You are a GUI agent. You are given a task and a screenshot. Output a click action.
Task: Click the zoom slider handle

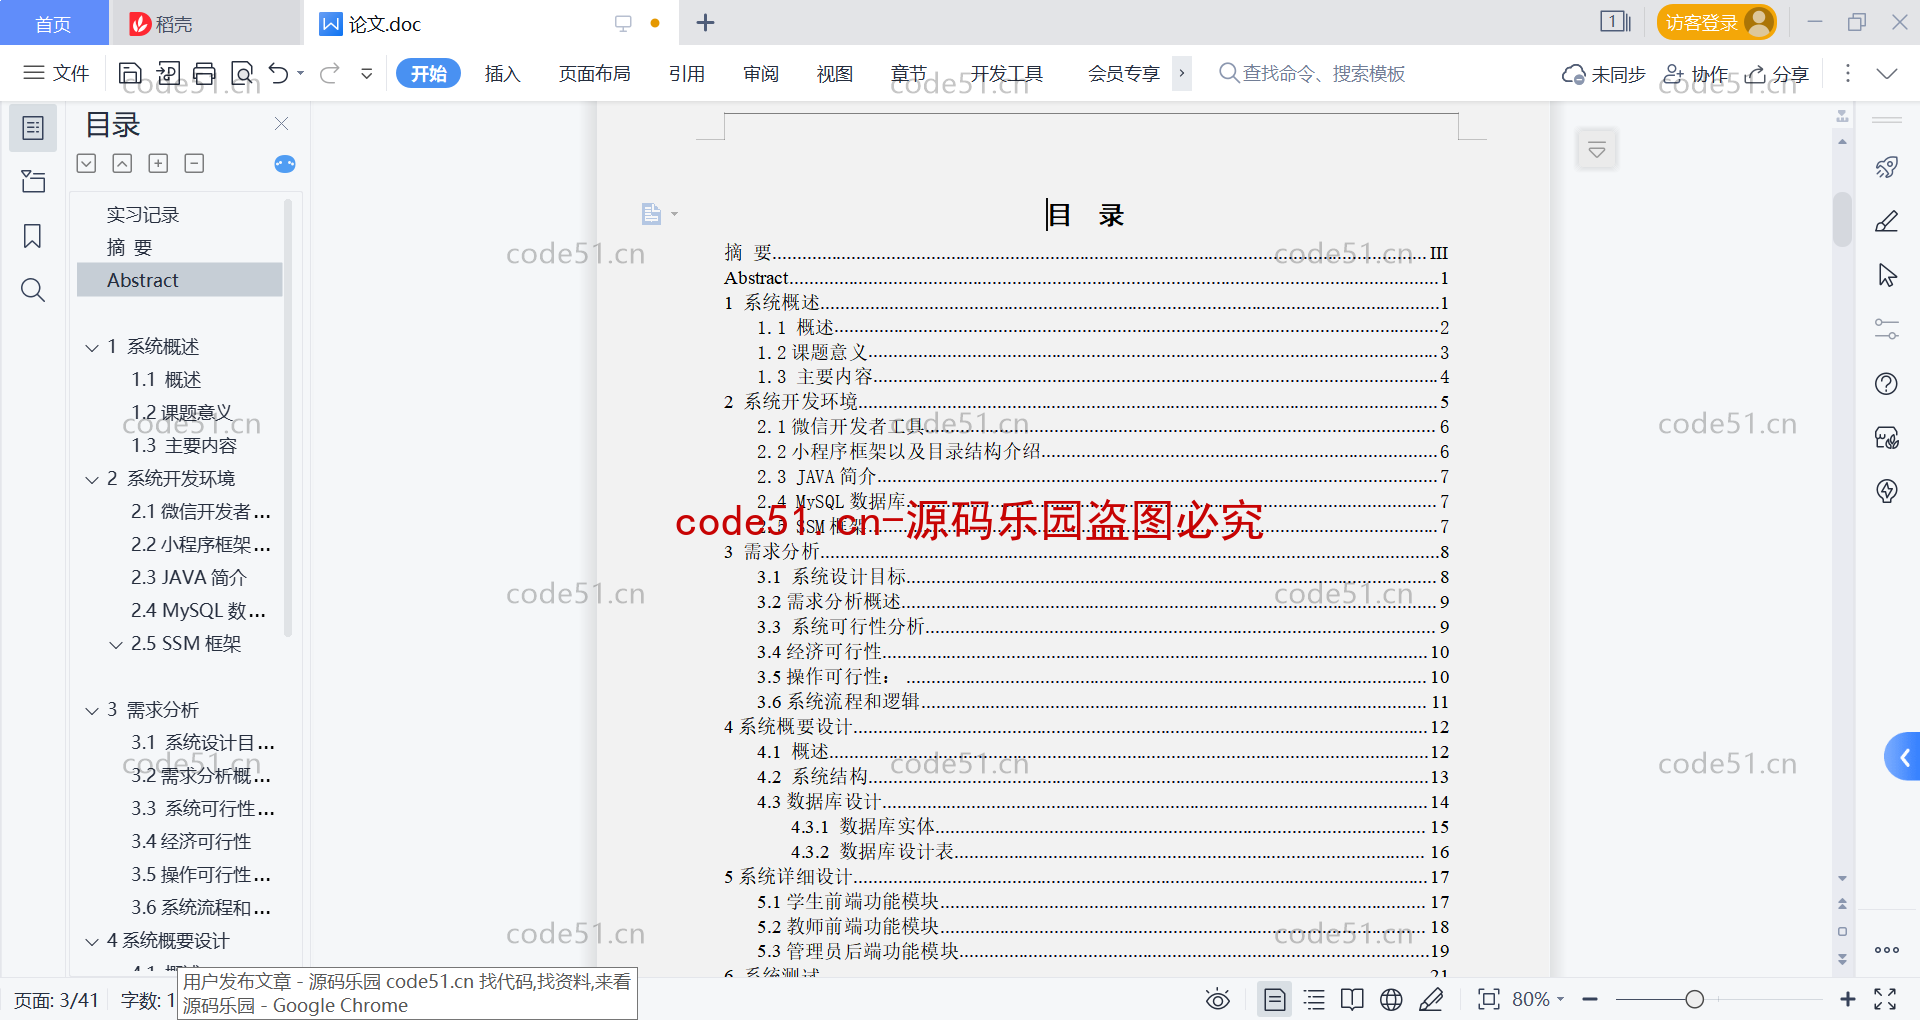coord(1694,999)
